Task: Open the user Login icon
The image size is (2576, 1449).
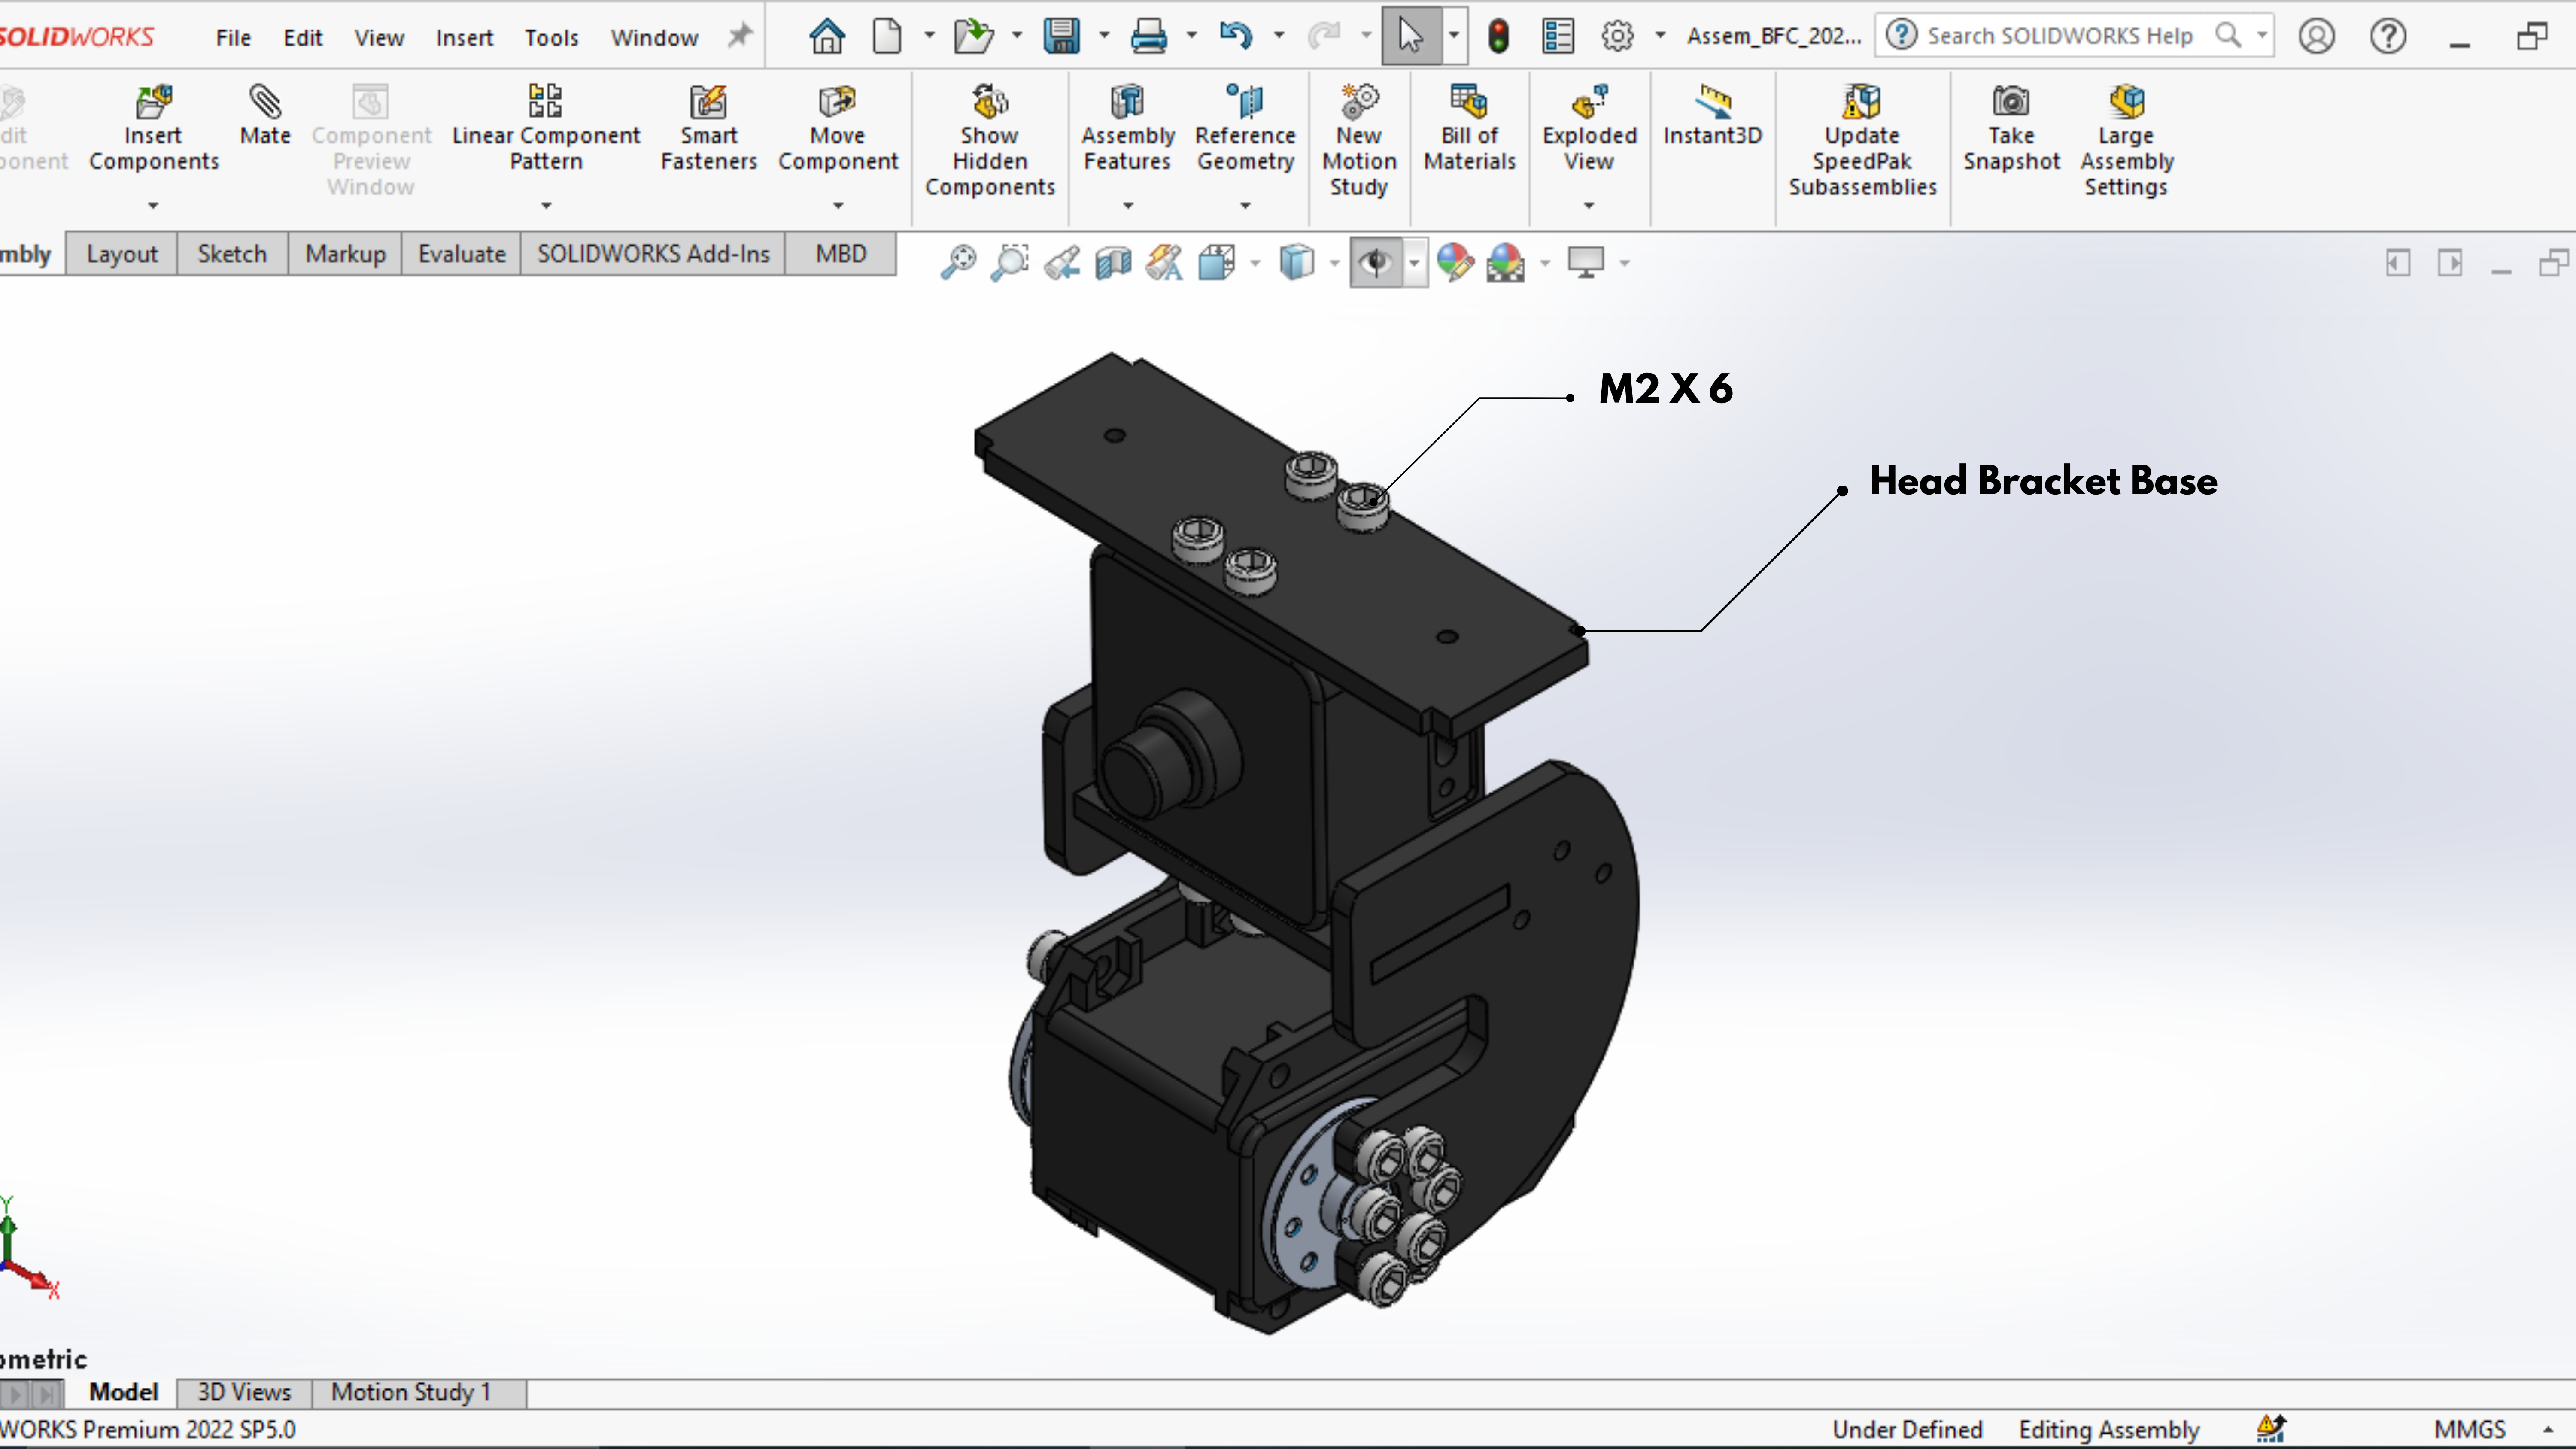Action: (x=2316, y=36)
